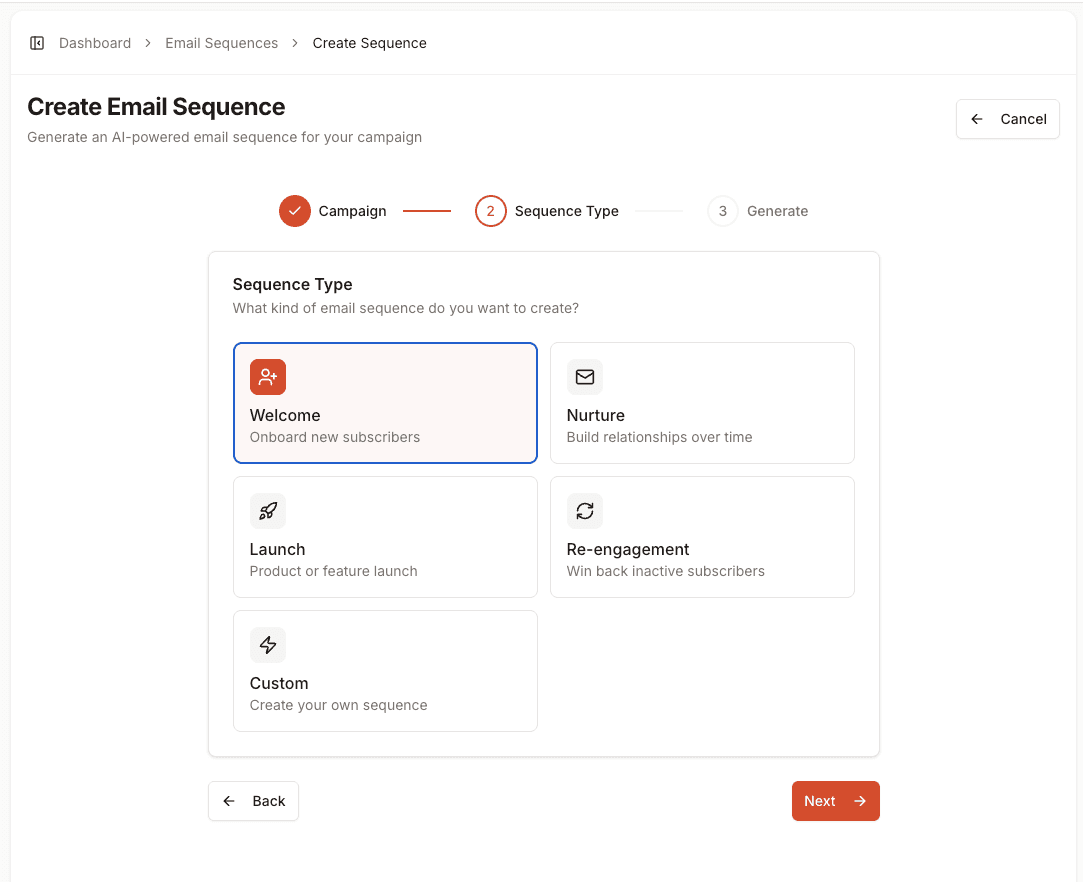Screen dimensions: 1083x882
Task: Click the Welcome user-plus icon
Action: pyautogui.click(x=268, y=377)
